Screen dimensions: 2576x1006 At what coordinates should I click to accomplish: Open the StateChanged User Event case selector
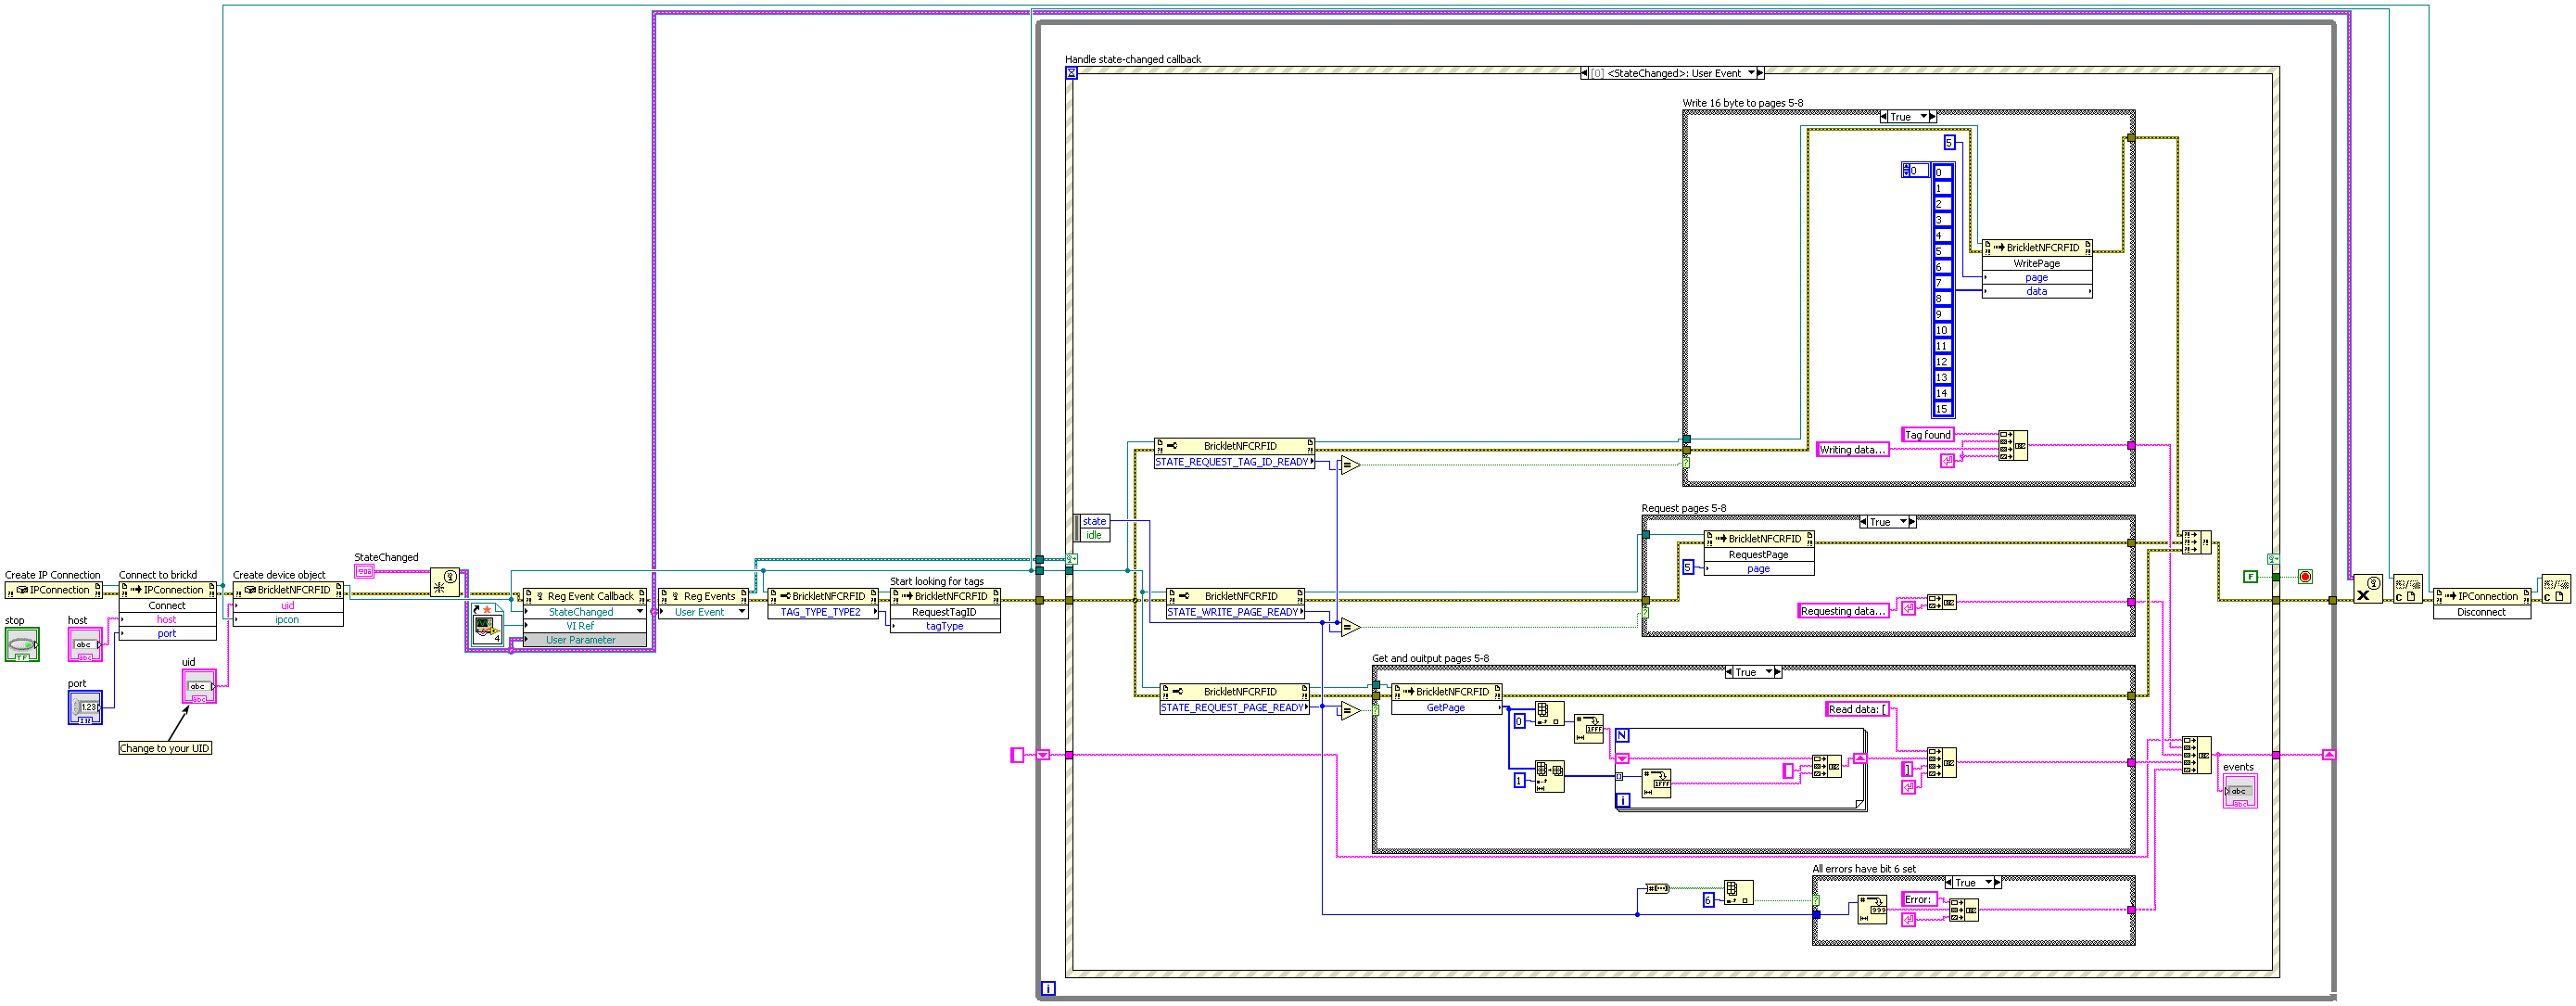(1751, 73)
